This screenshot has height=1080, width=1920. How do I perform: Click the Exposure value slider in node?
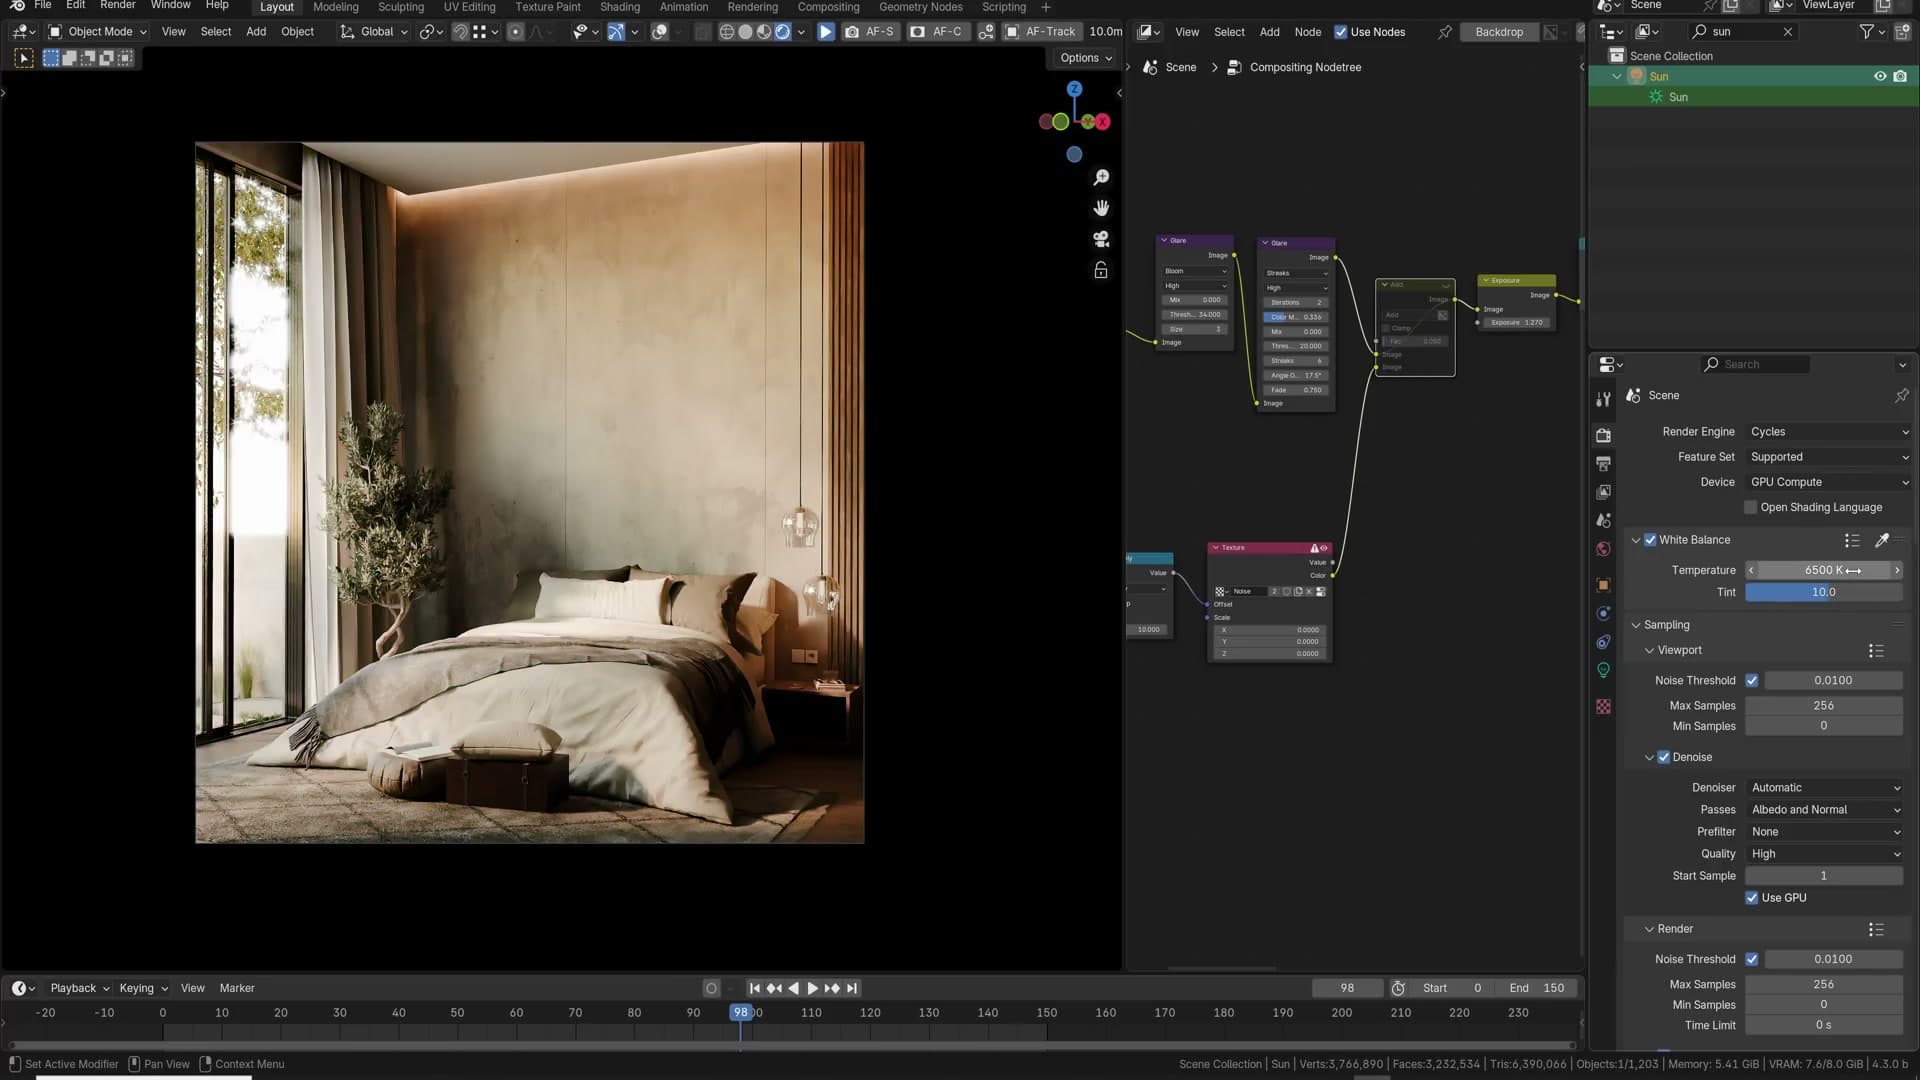tap(1517, 323)
